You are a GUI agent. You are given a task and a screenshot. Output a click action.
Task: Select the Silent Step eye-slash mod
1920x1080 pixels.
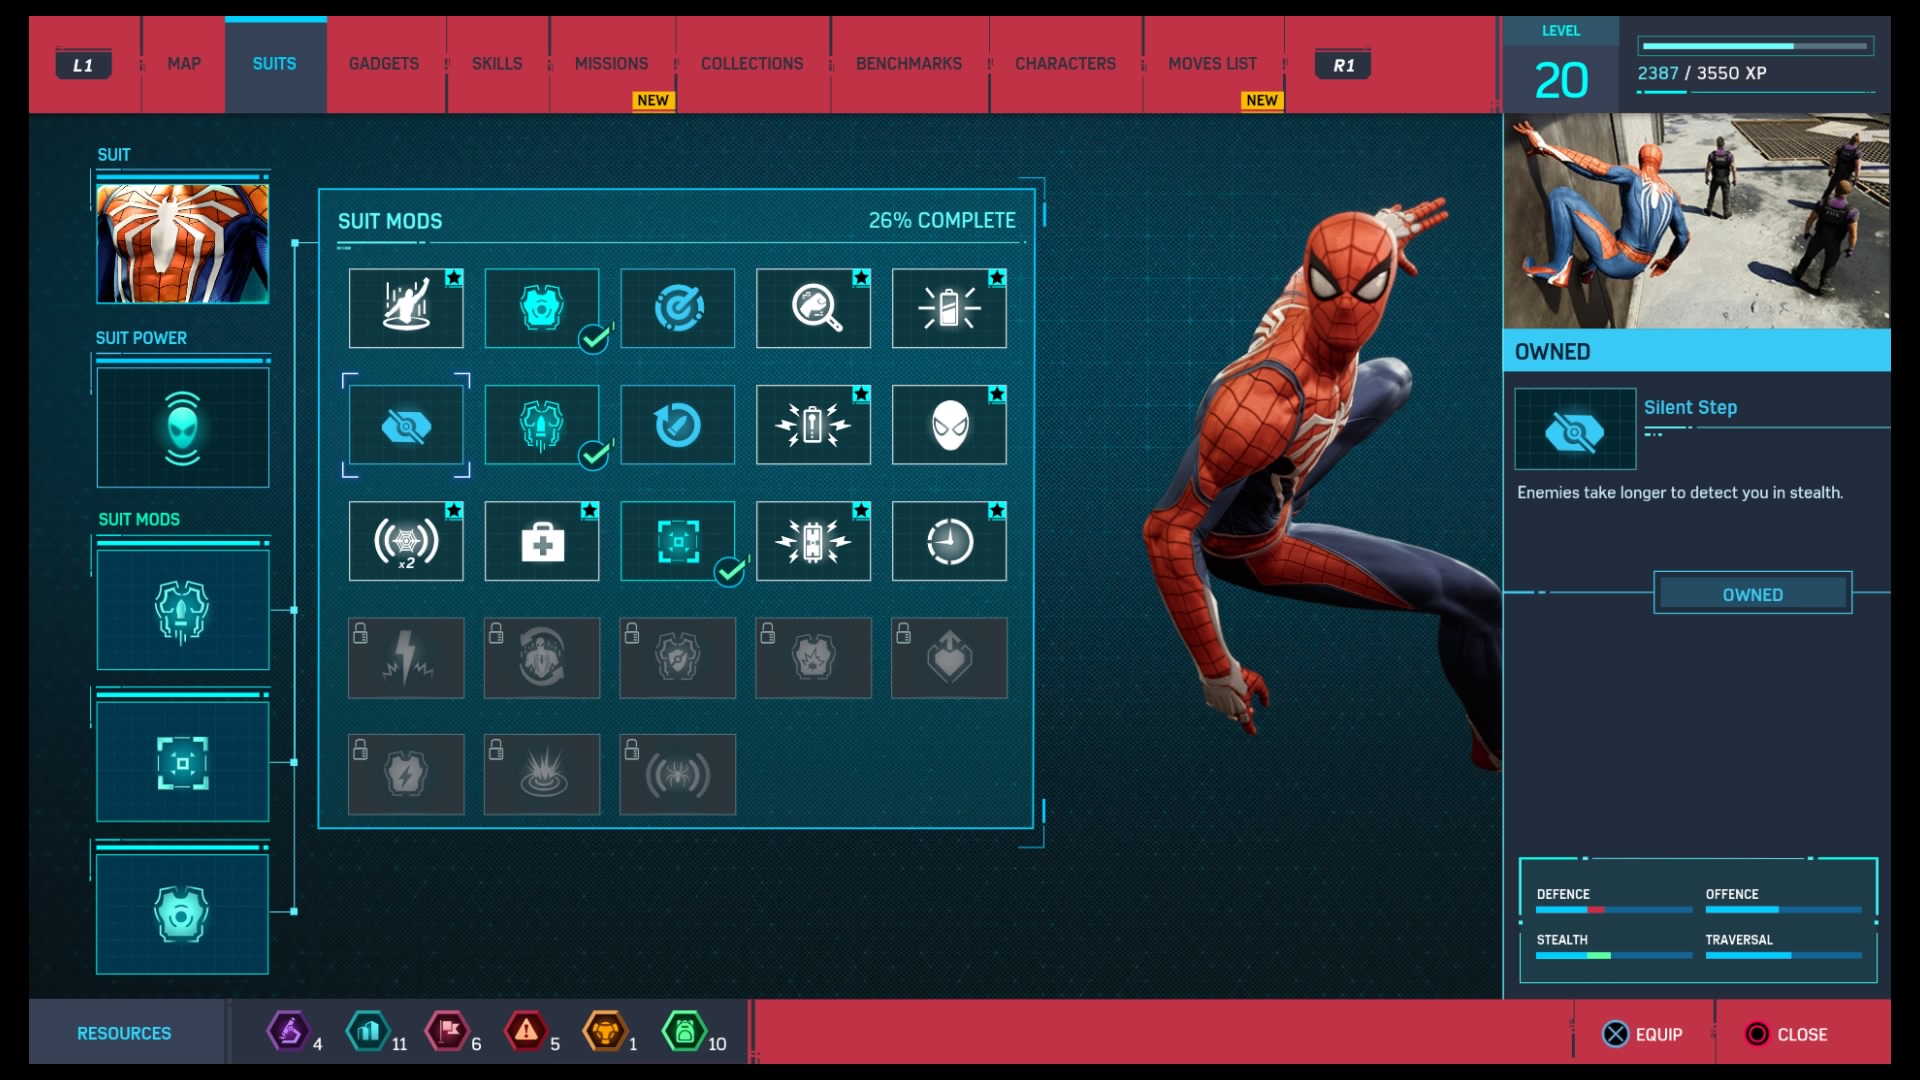[x=406, y=426]
